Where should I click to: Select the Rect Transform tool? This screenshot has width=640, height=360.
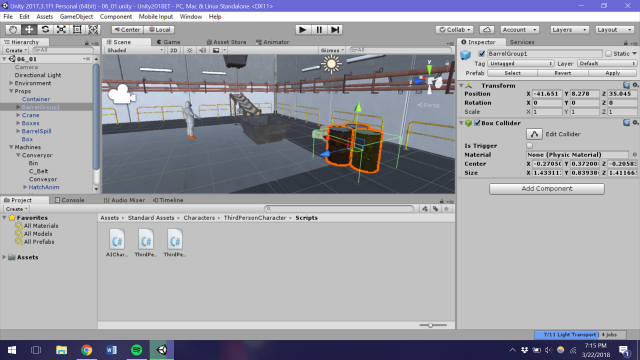point(77,29)
